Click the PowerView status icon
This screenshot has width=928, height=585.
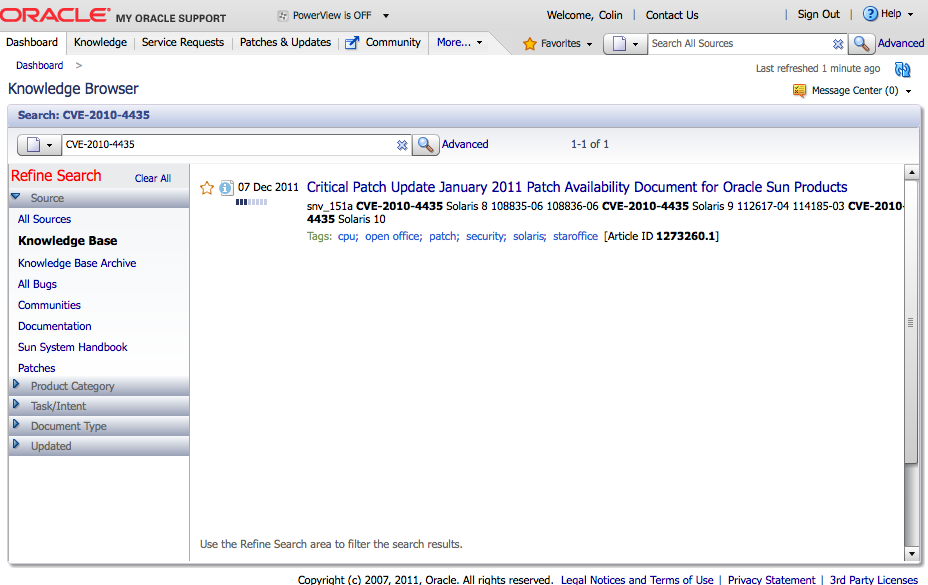(x=283, y=16)
